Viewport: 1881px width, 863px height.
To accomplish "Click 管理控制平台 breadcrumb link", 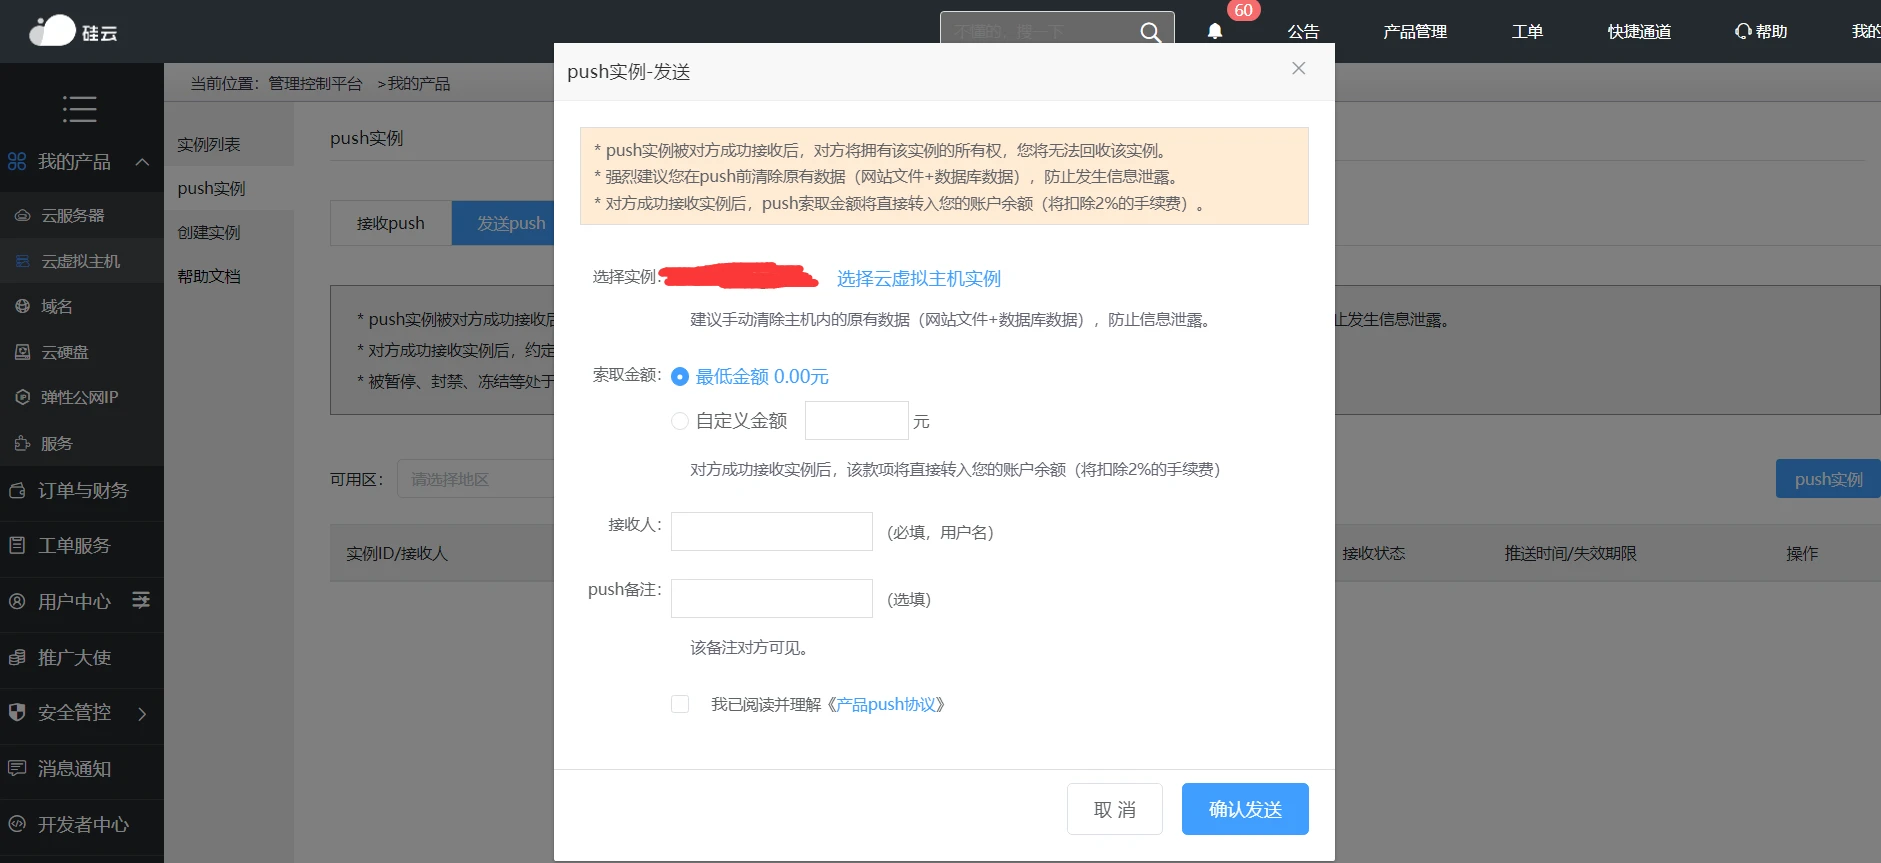I will pos(315,84).
